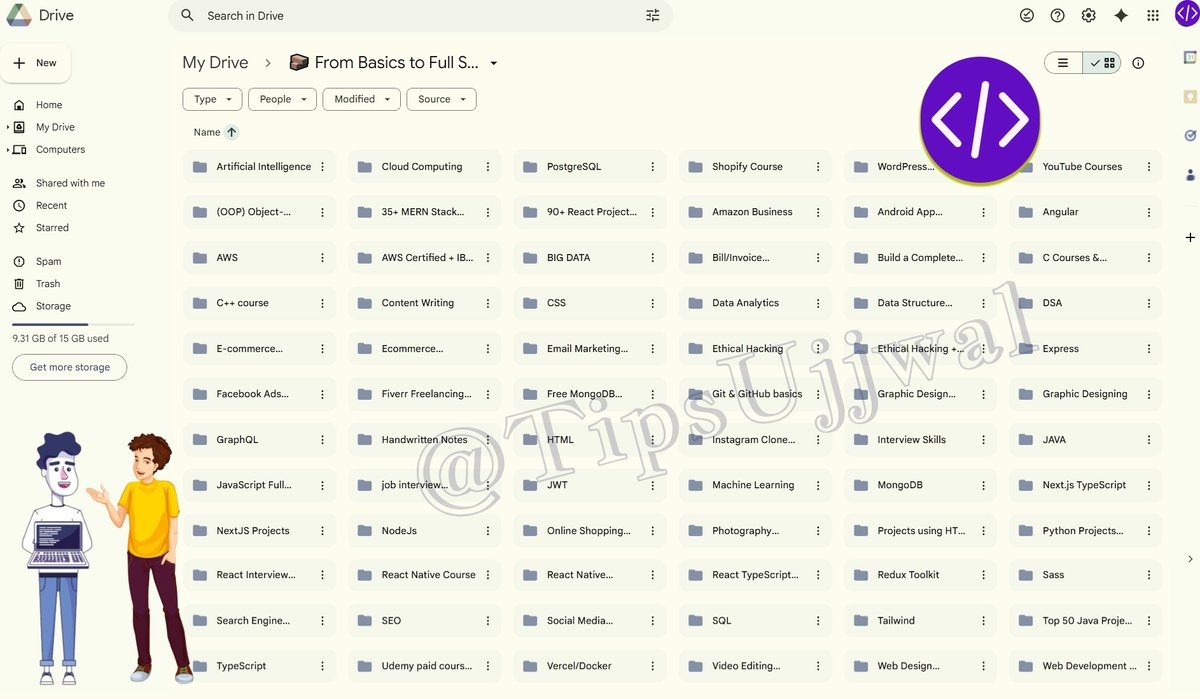The width and height of the screenshot is (1200, 699).
Task: Open more actions for Redux Toolkit folder
Action: pos(983,575)
